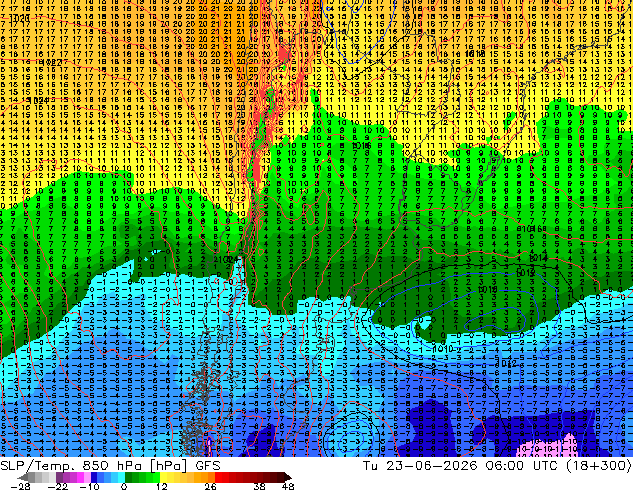Click the dark maroon right arrow of the color scale

tap(287, 477)
